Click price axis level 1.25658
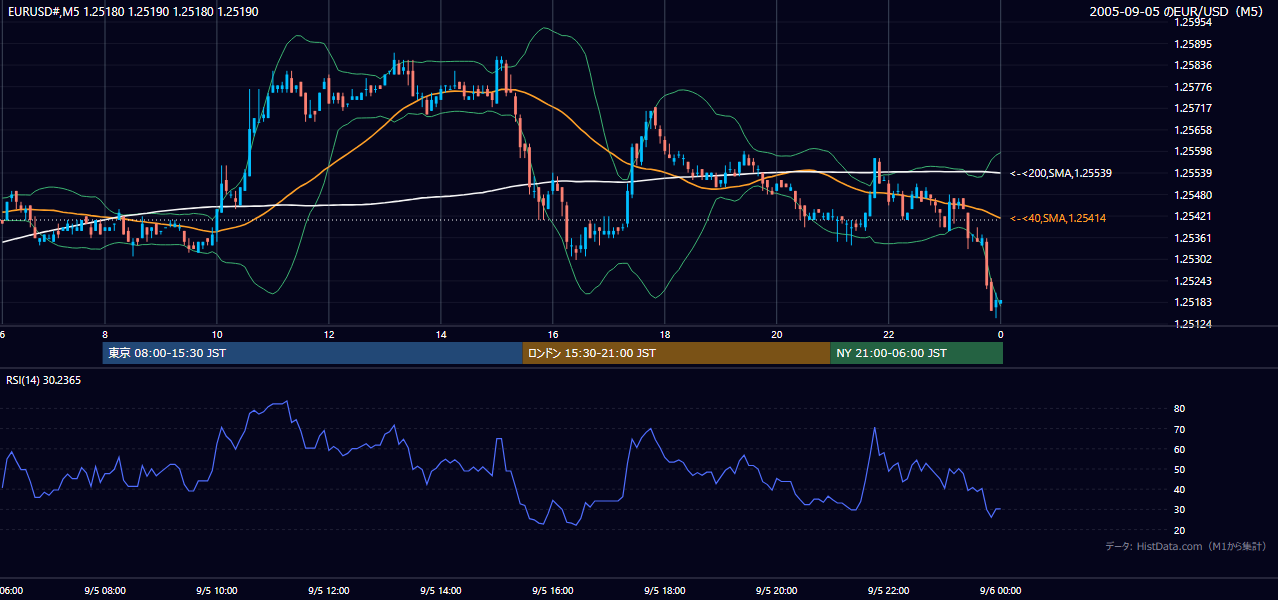Viewport: 1278px width, 600px height. point(1193,130)
